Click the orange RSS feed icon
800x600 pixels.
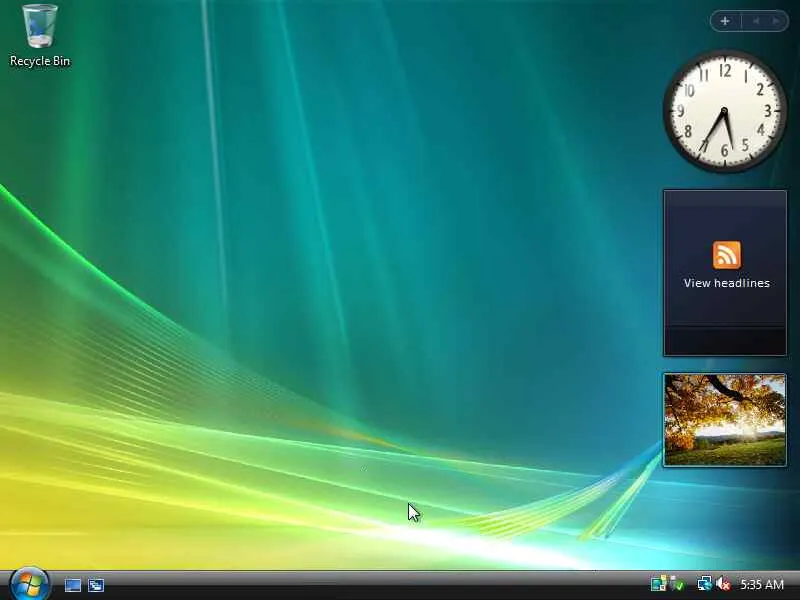(x=727, y=255)
